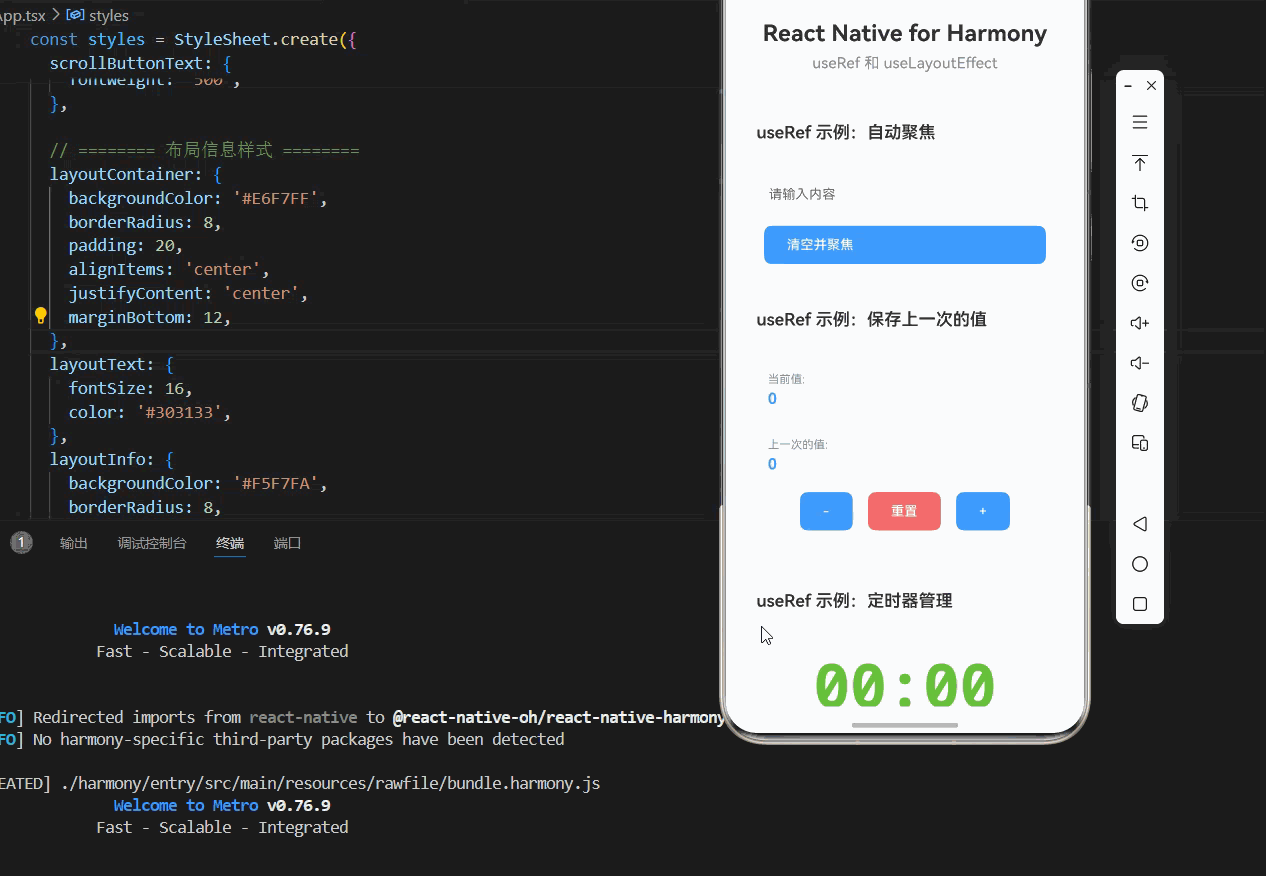Open the 端口 panel tab
The height and width of the screenshot is (876, 1266).
(x=288, y=543)
